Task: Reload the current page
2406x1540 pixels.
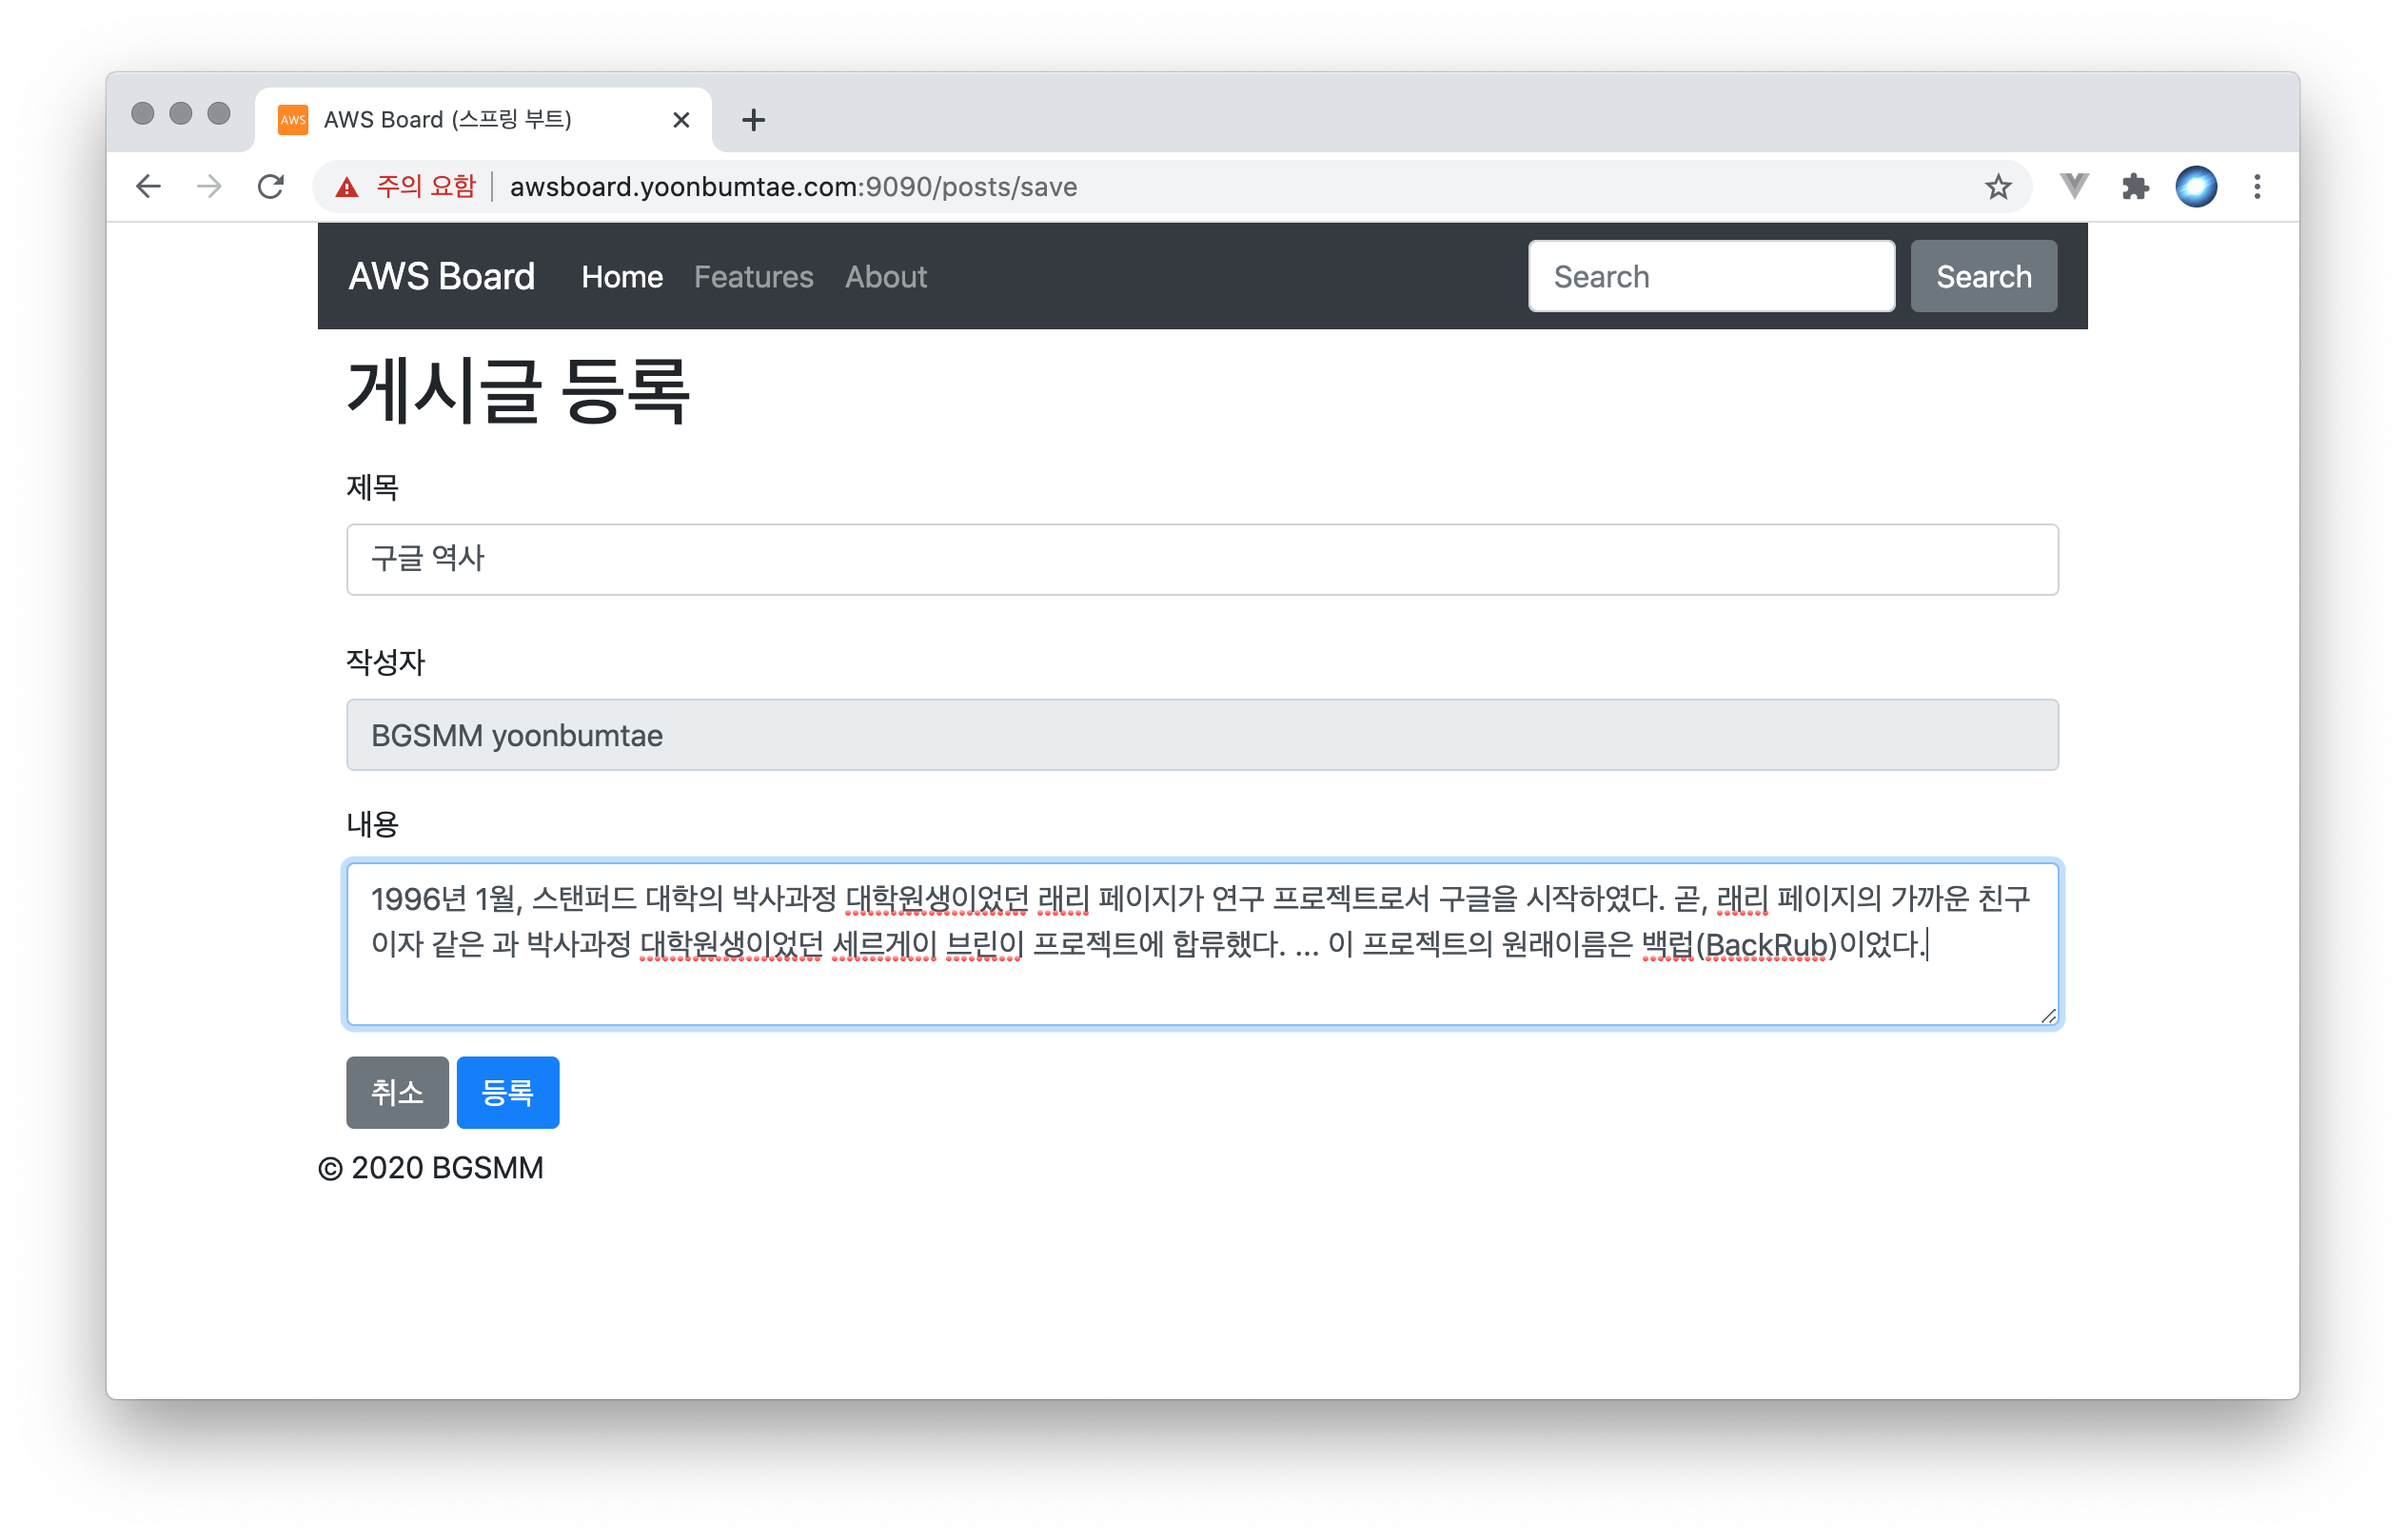Action: point(271,187)
